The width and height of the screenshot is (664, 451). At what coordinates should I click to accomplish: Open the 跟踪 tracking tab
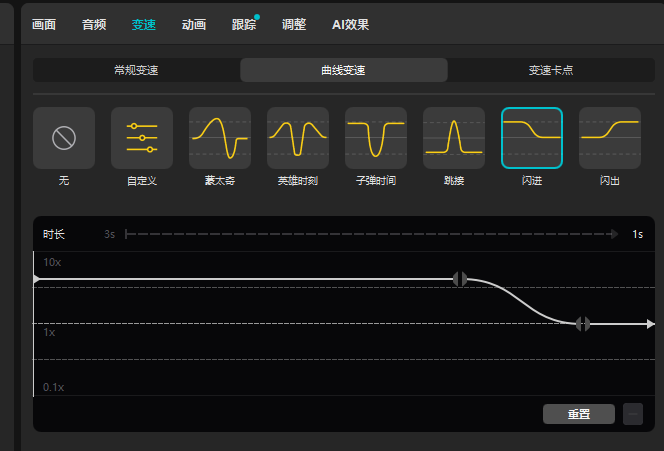[243, 24]
